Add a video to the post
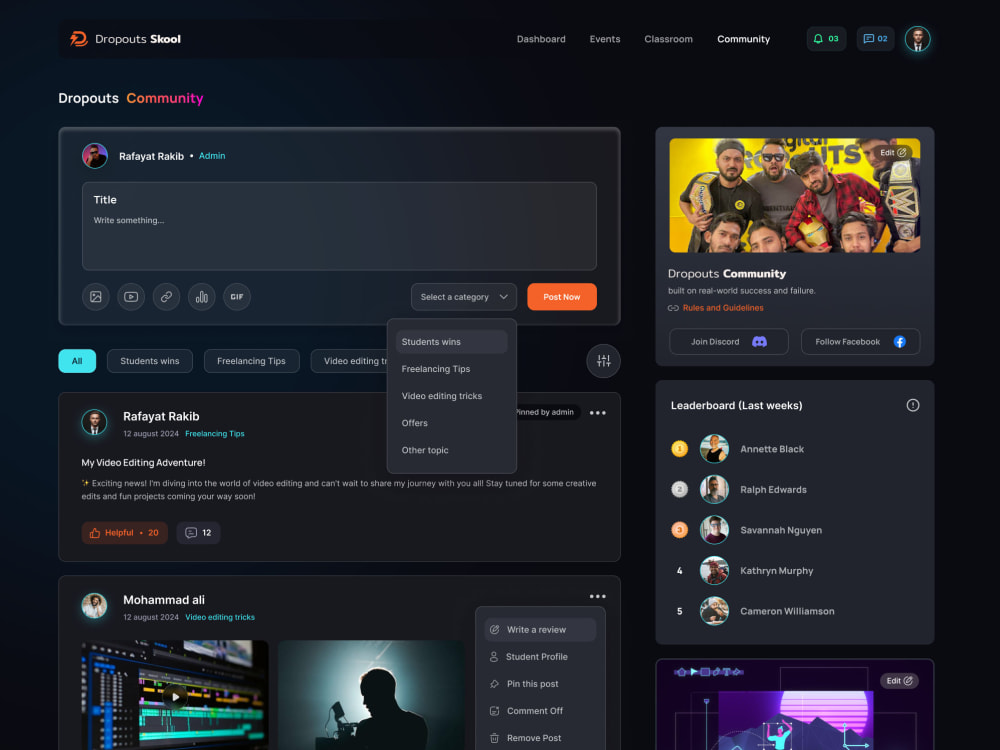The width and height of the screenshot is (1000, 750). 131,297
